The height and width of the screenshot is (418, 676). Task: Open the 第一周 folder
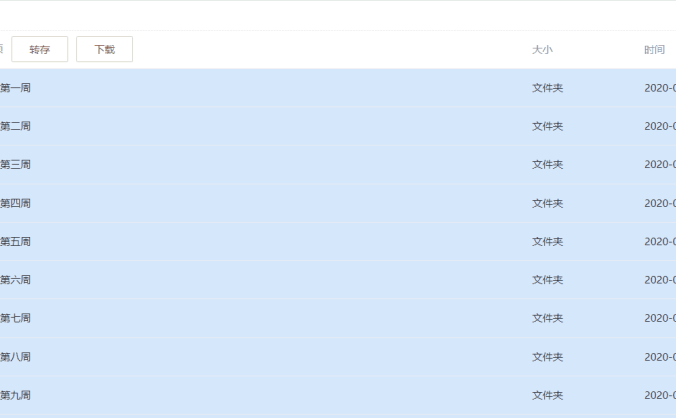[16, 88]
